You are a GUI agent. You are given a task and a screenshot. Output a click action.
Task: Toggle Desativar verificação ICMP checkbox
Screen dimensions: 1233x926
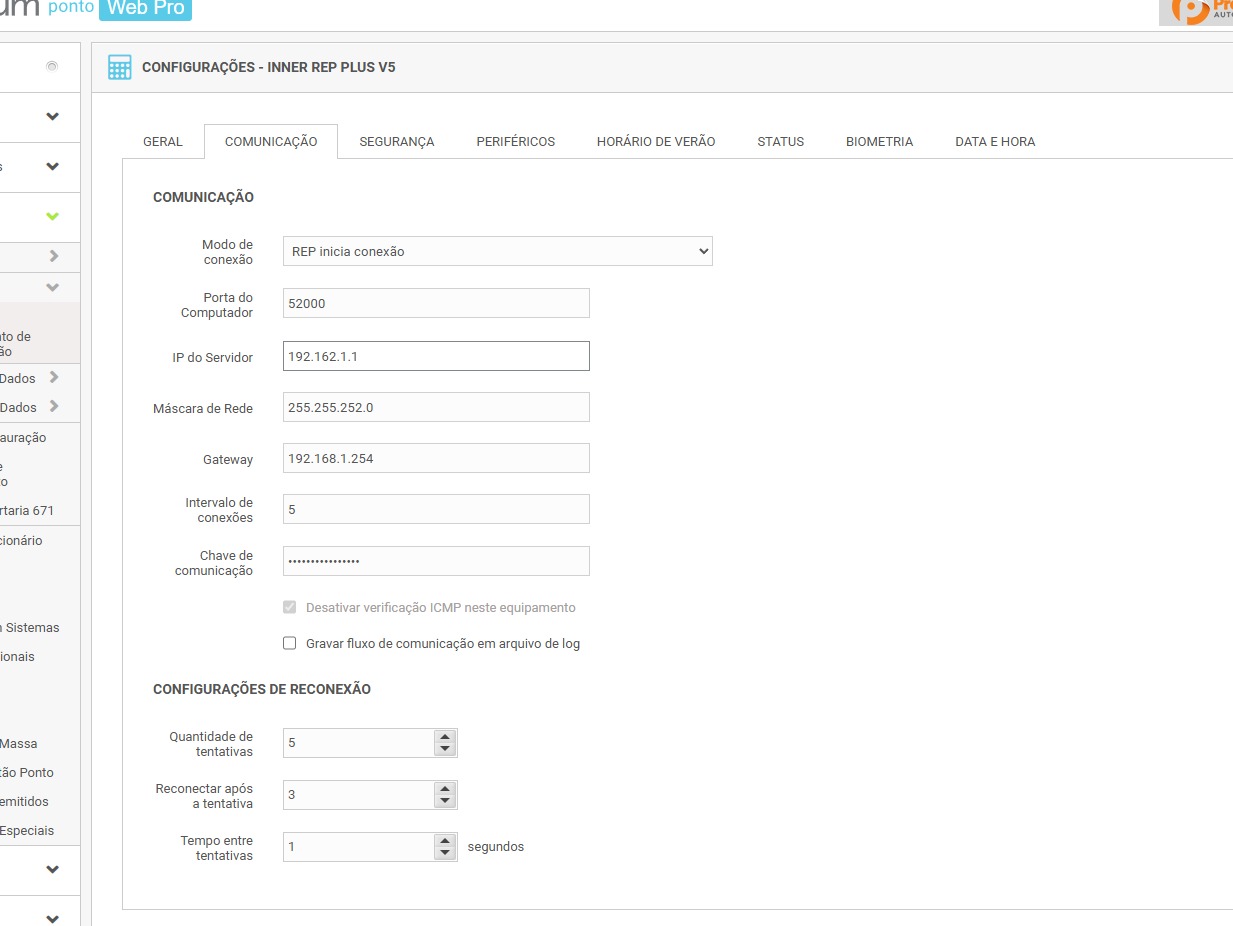(290, 608)
